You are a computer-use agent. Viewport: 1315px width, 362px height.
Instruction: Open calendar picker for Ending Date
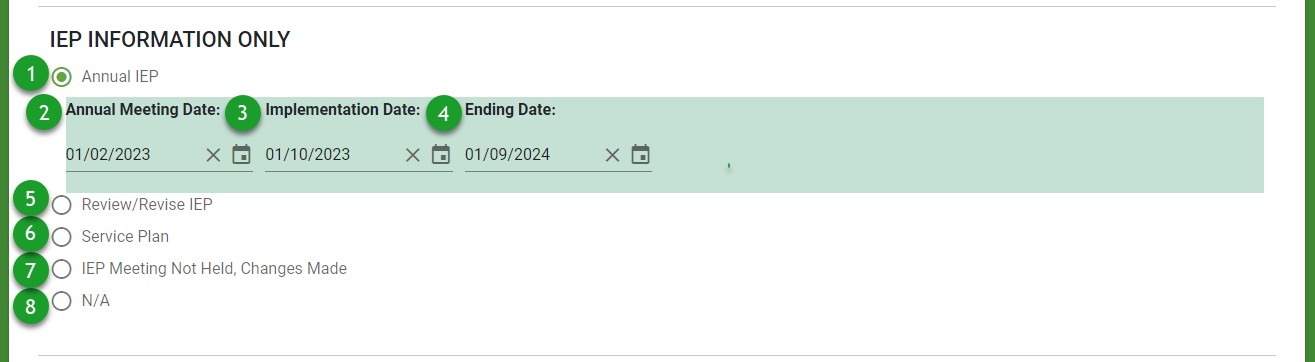[641, 154]
